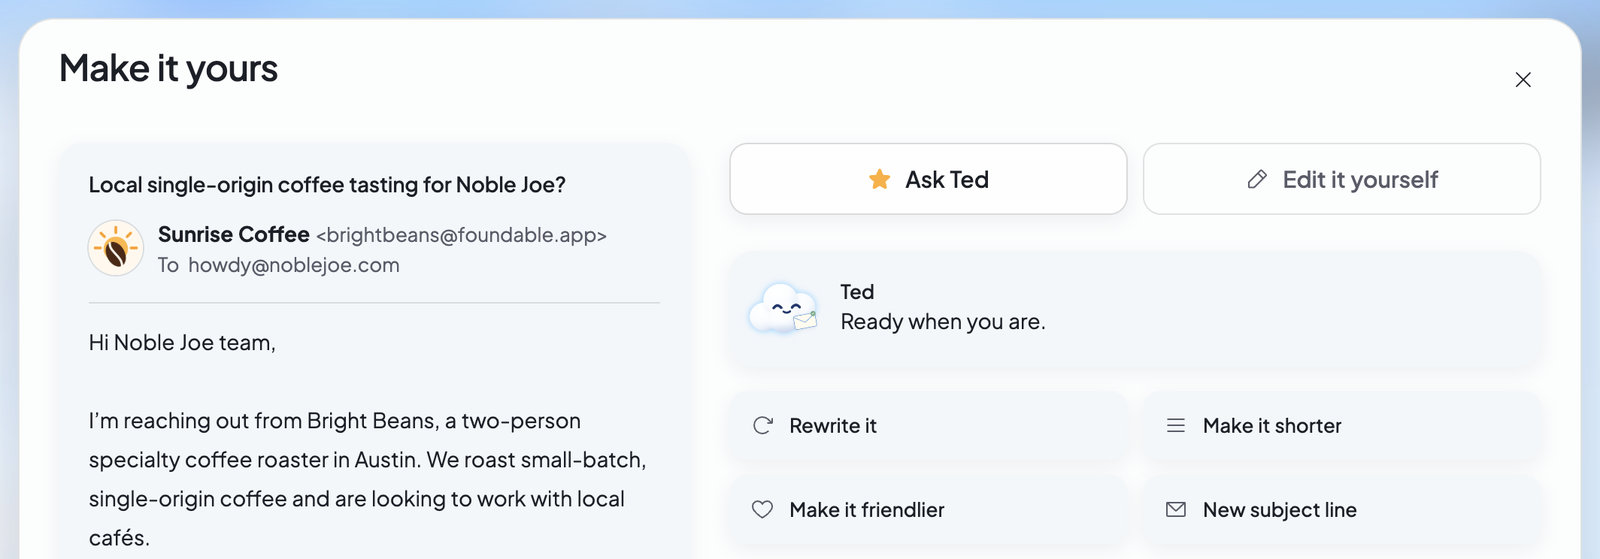Click the circular arrow Rewrite icon
1600x559 pixels.
763,425
